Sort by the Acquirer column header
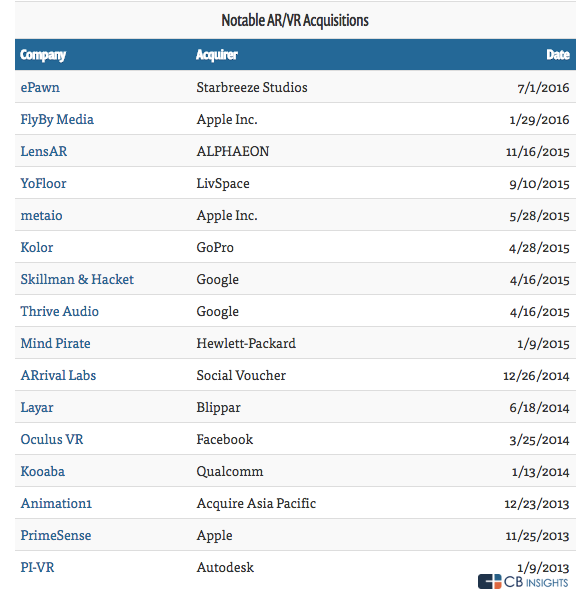The width and height of the screenshot is (588, 610). point(217,55)
